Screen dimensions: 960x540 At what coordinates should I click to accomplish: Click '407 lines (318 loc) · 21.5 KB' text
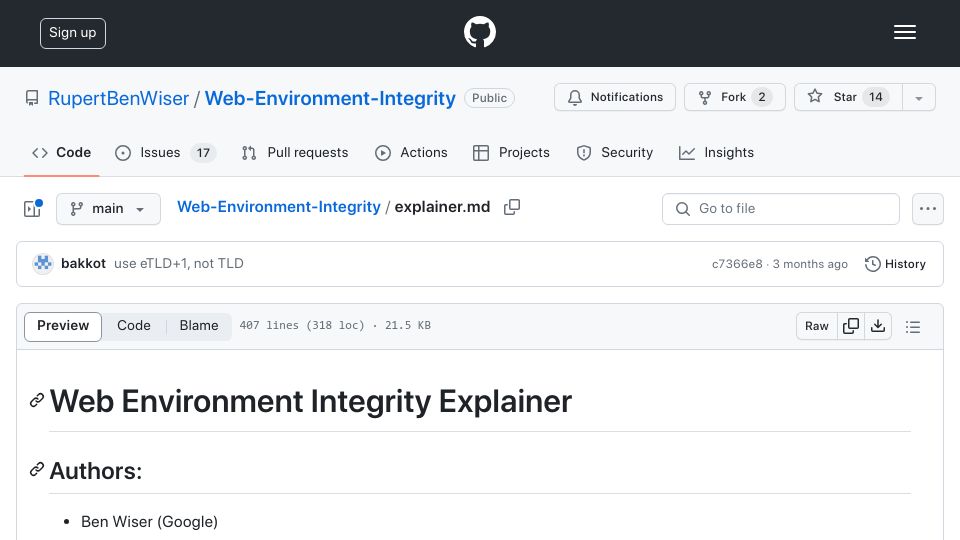(335, 326)
